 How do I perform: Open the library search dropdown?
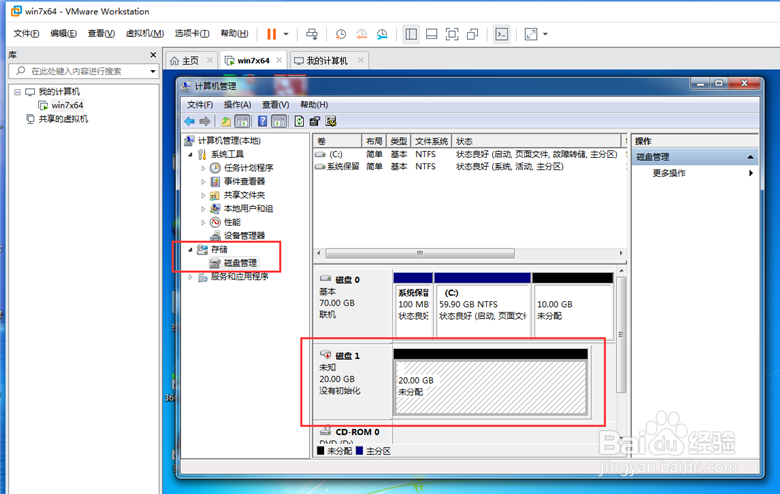pos(153,71)
